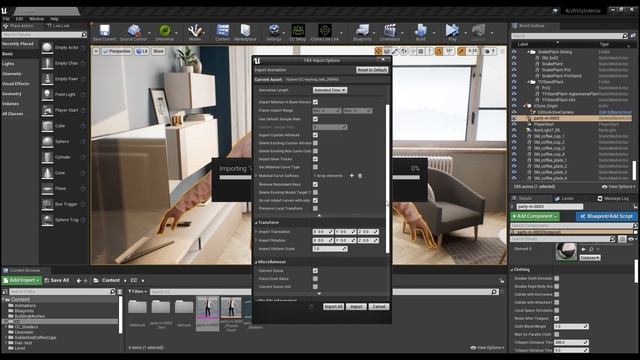Select the Cube shape icon
The height and width of the screenshot is (360, 640).
coord(47,126)
